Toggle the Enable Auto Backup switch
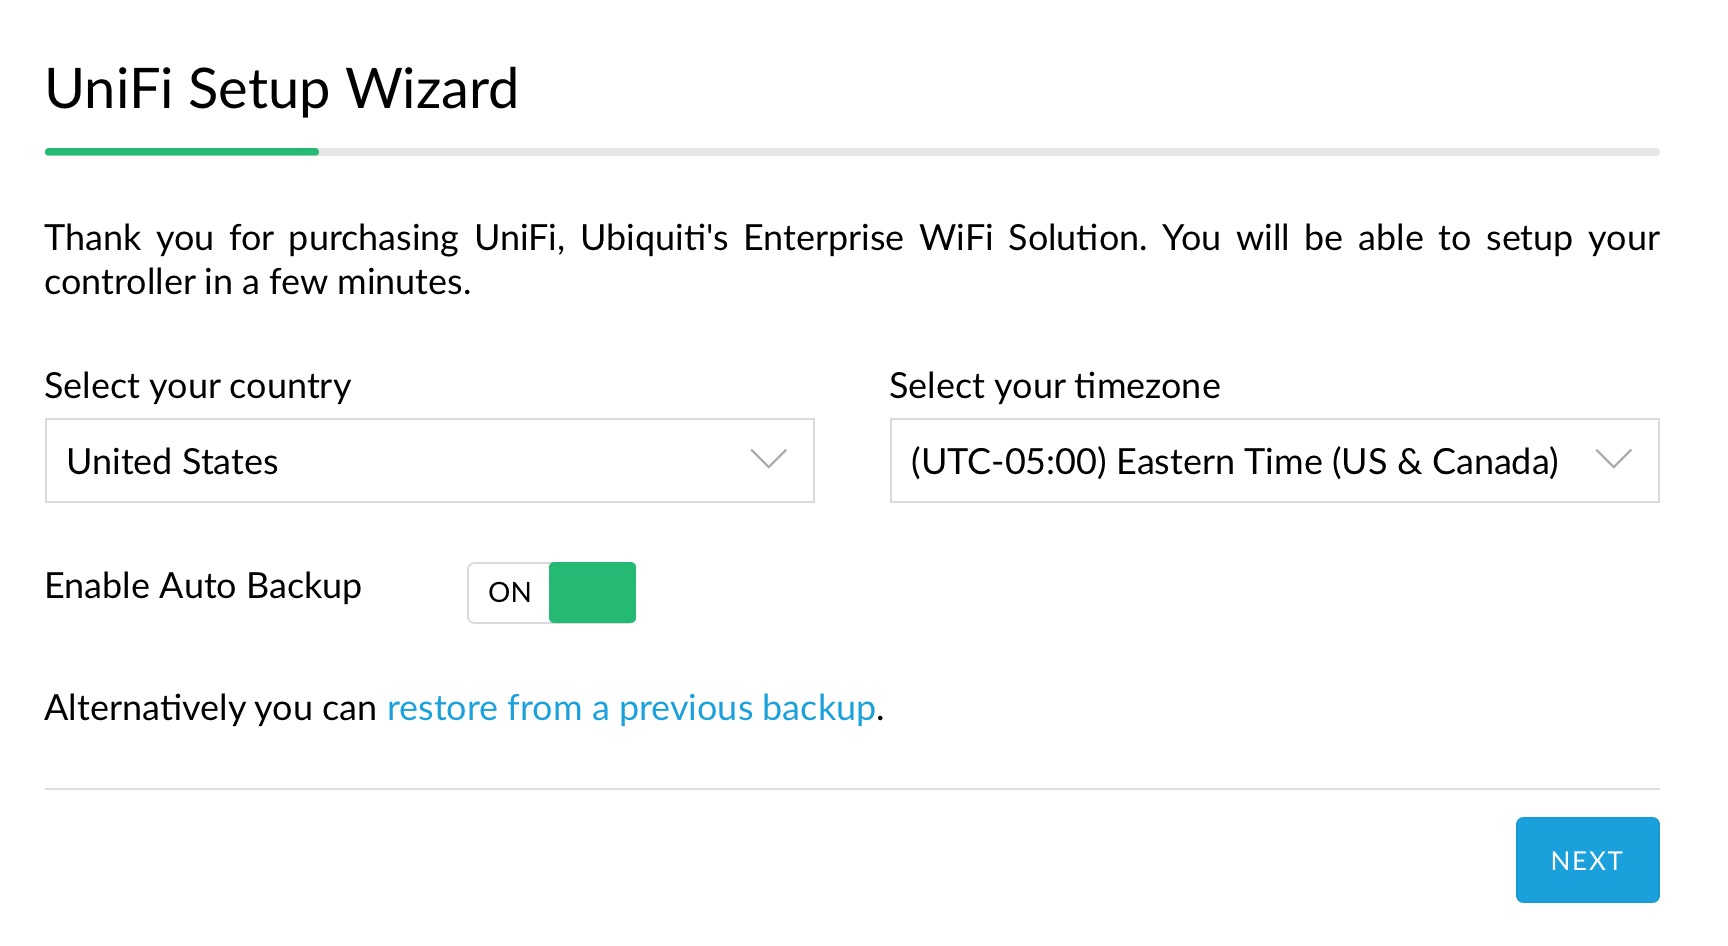The width and height of the screenshot is (1728, 946). click(x=552, y=592)
